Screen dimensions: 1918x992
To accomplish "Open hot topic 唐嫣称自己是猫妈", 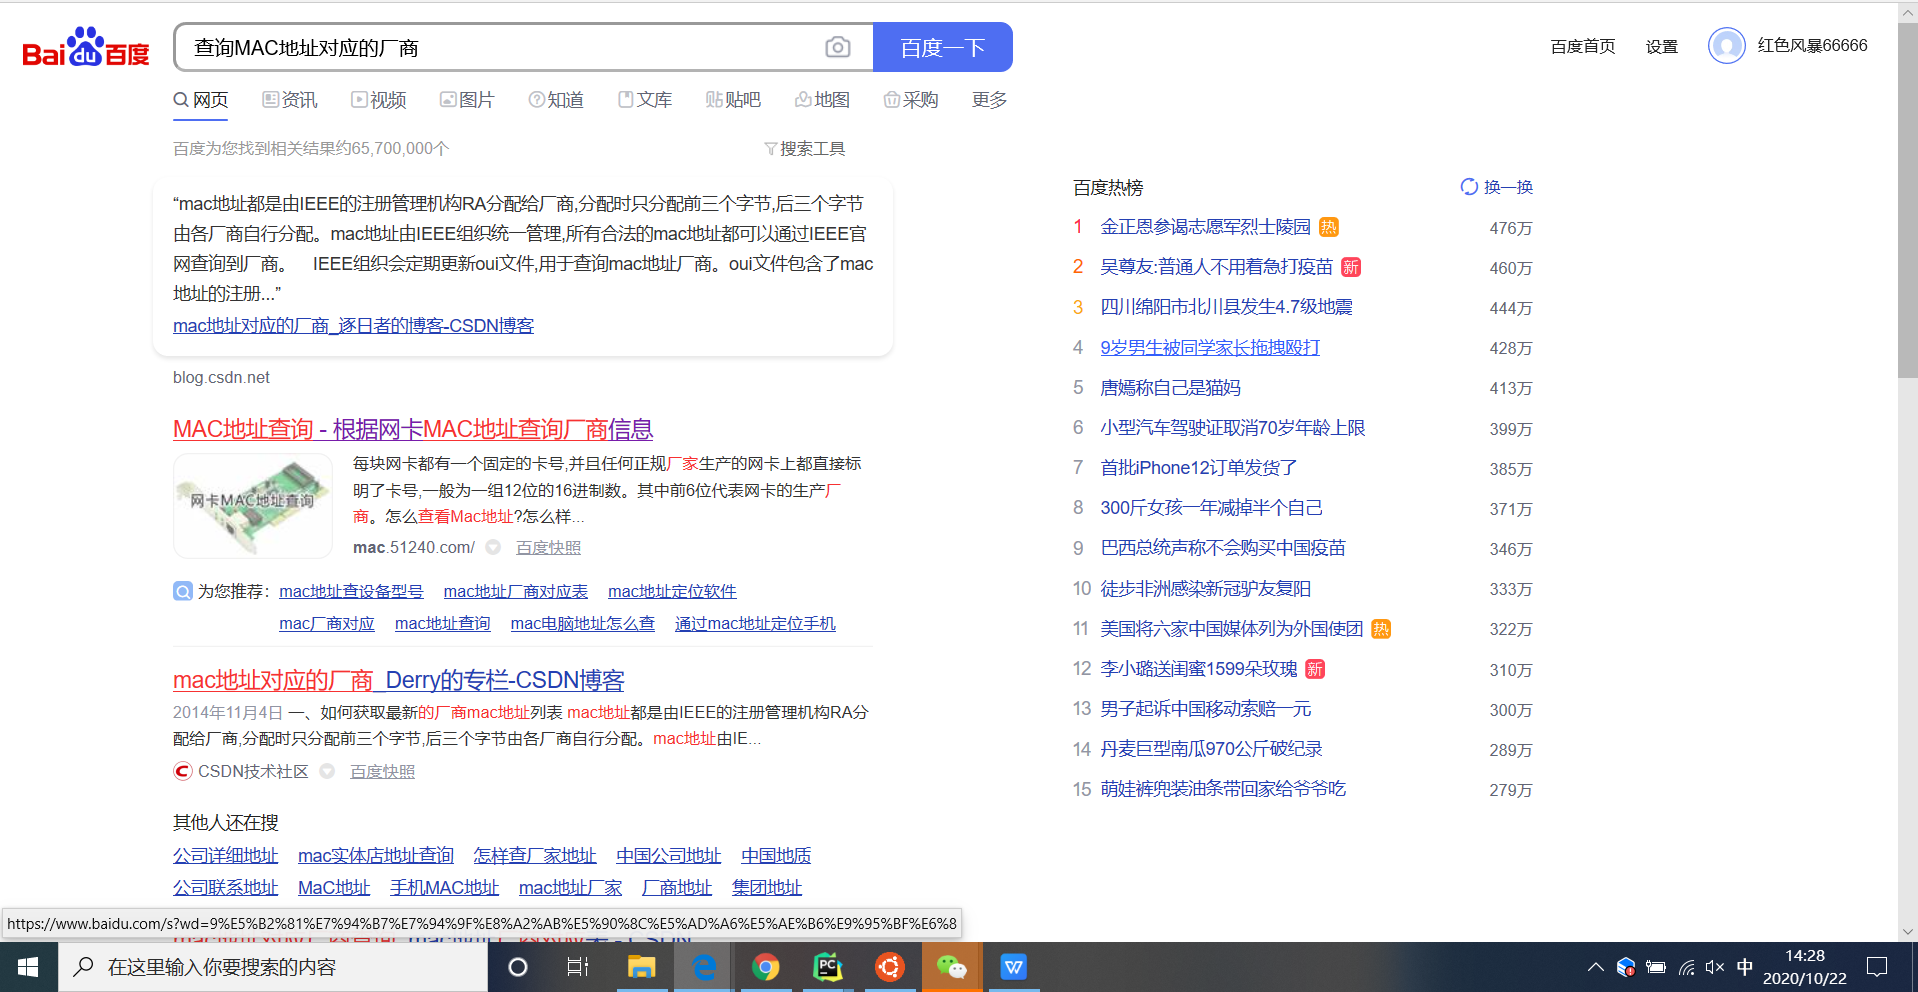I will [x=1170, y=388].
